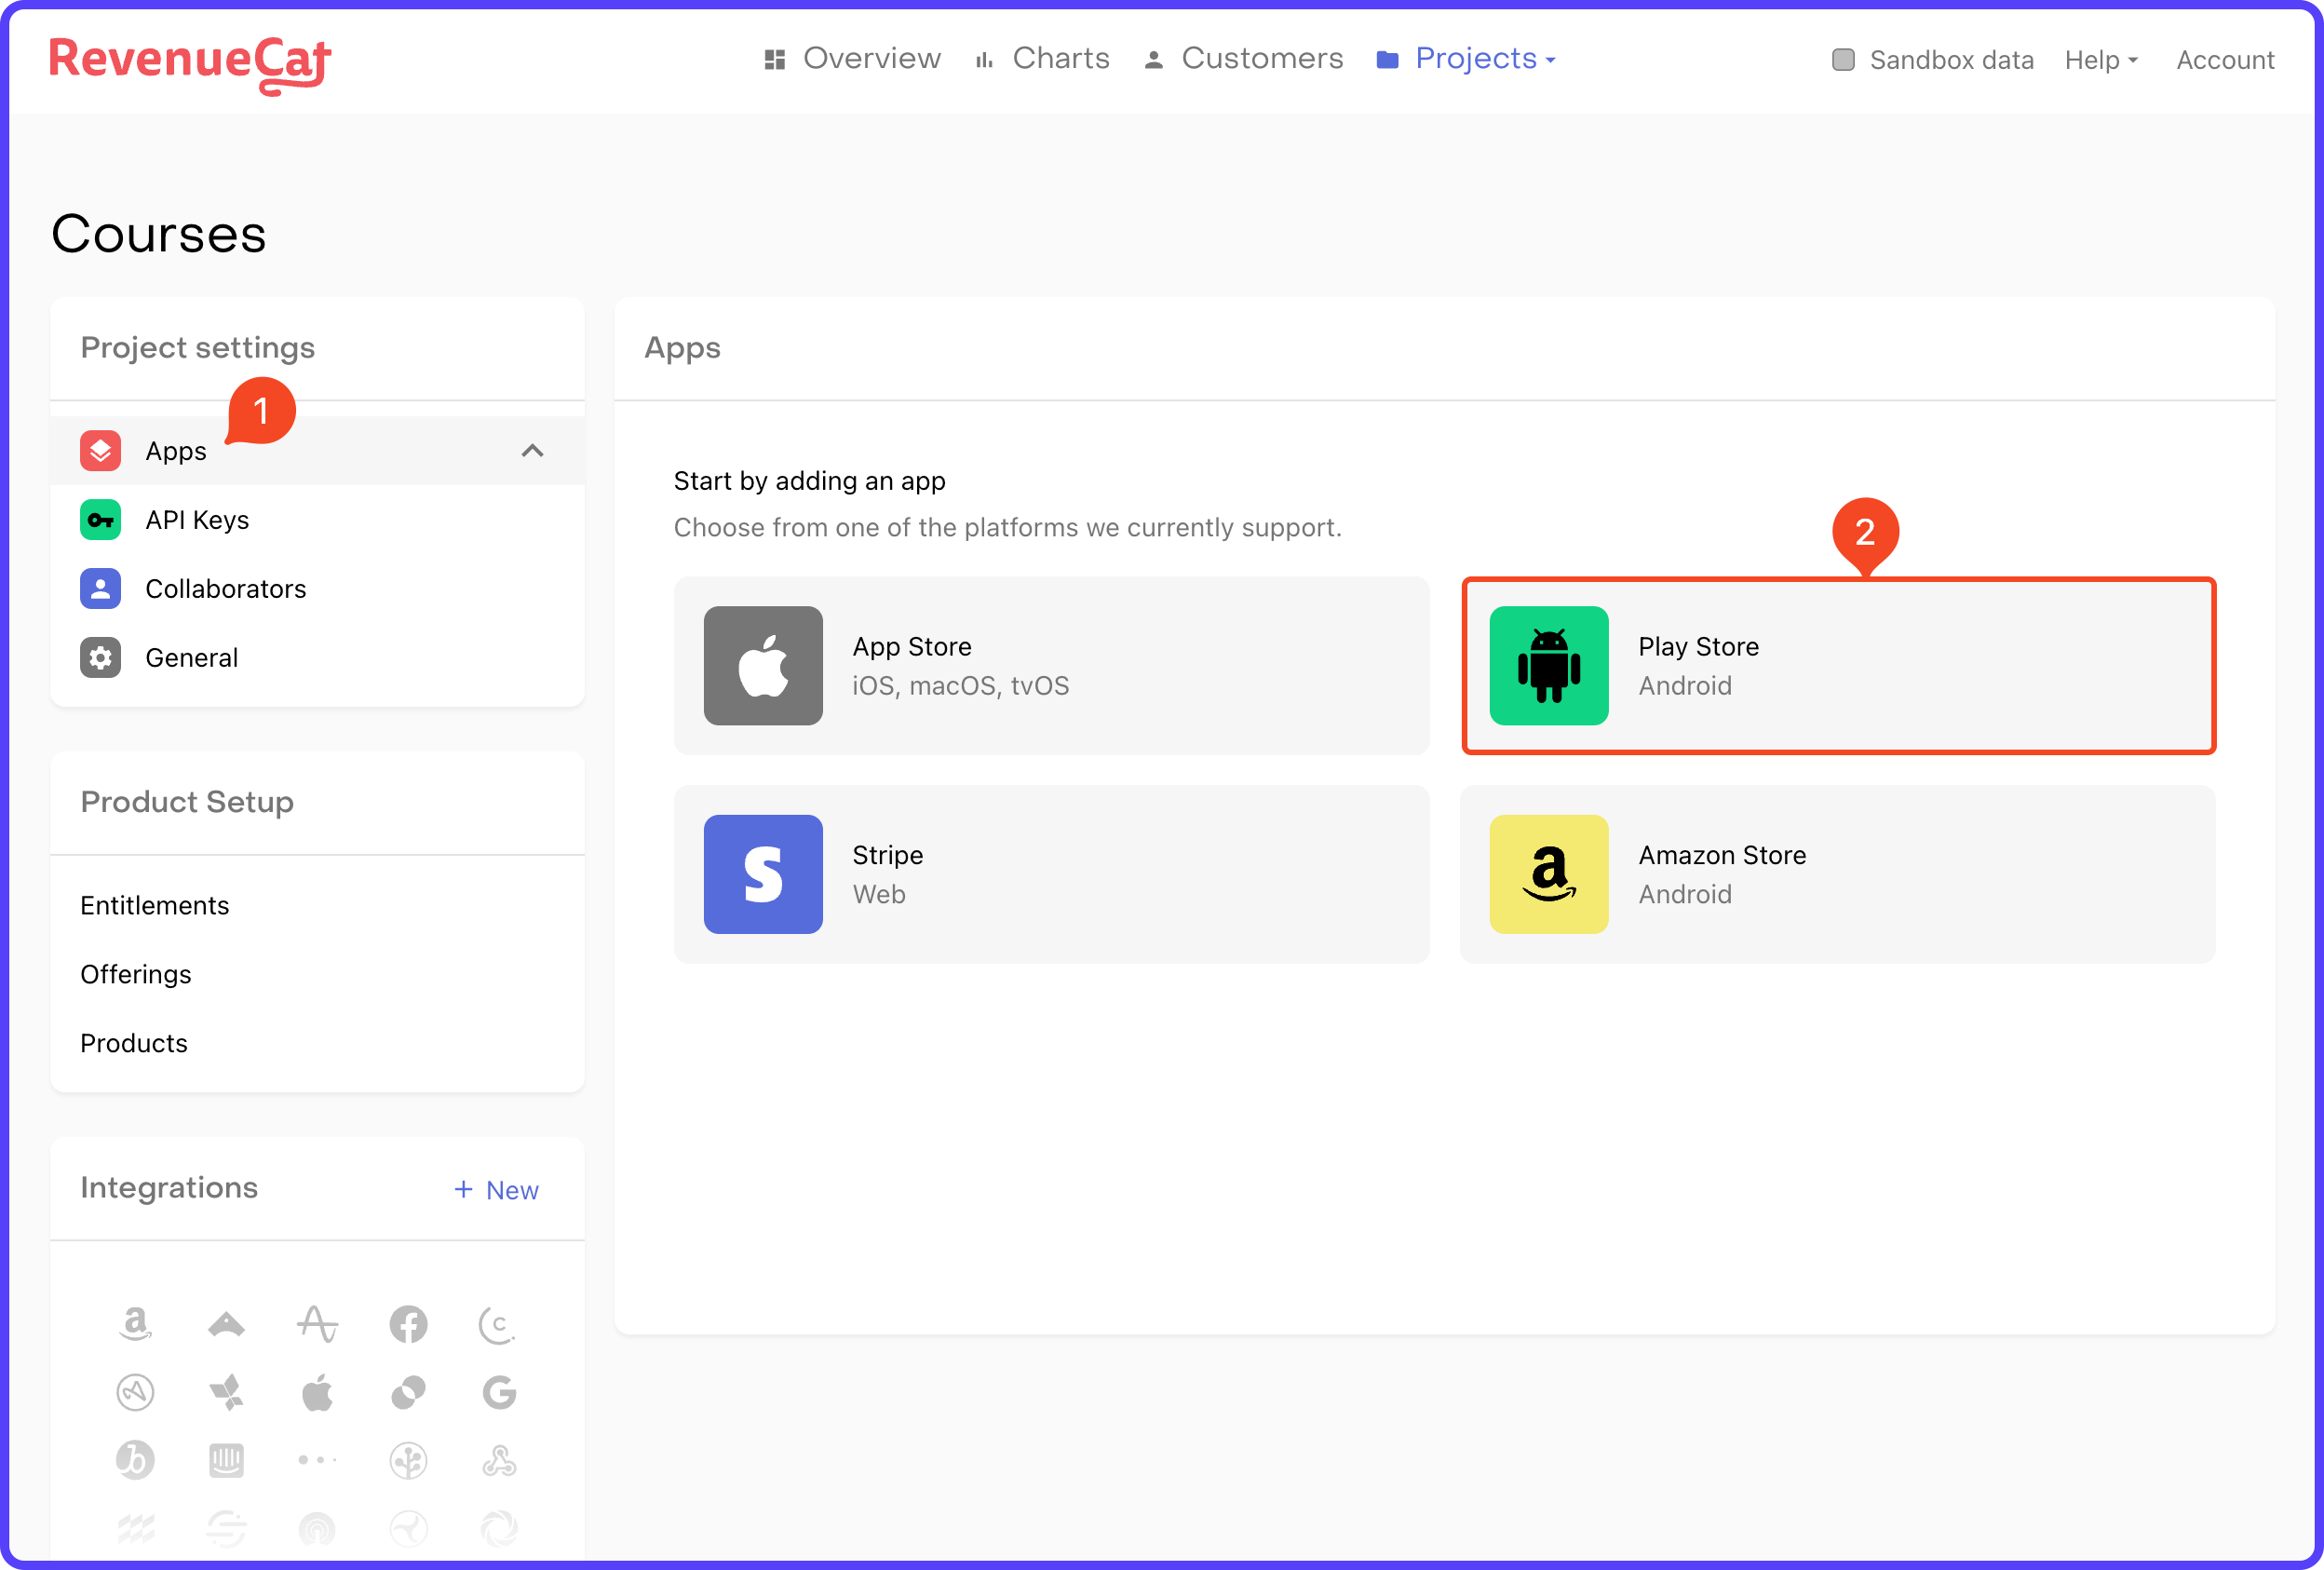Click New to add an integration
Viewport: 2324px width, 1570px height.
[x=497, y=1190]
